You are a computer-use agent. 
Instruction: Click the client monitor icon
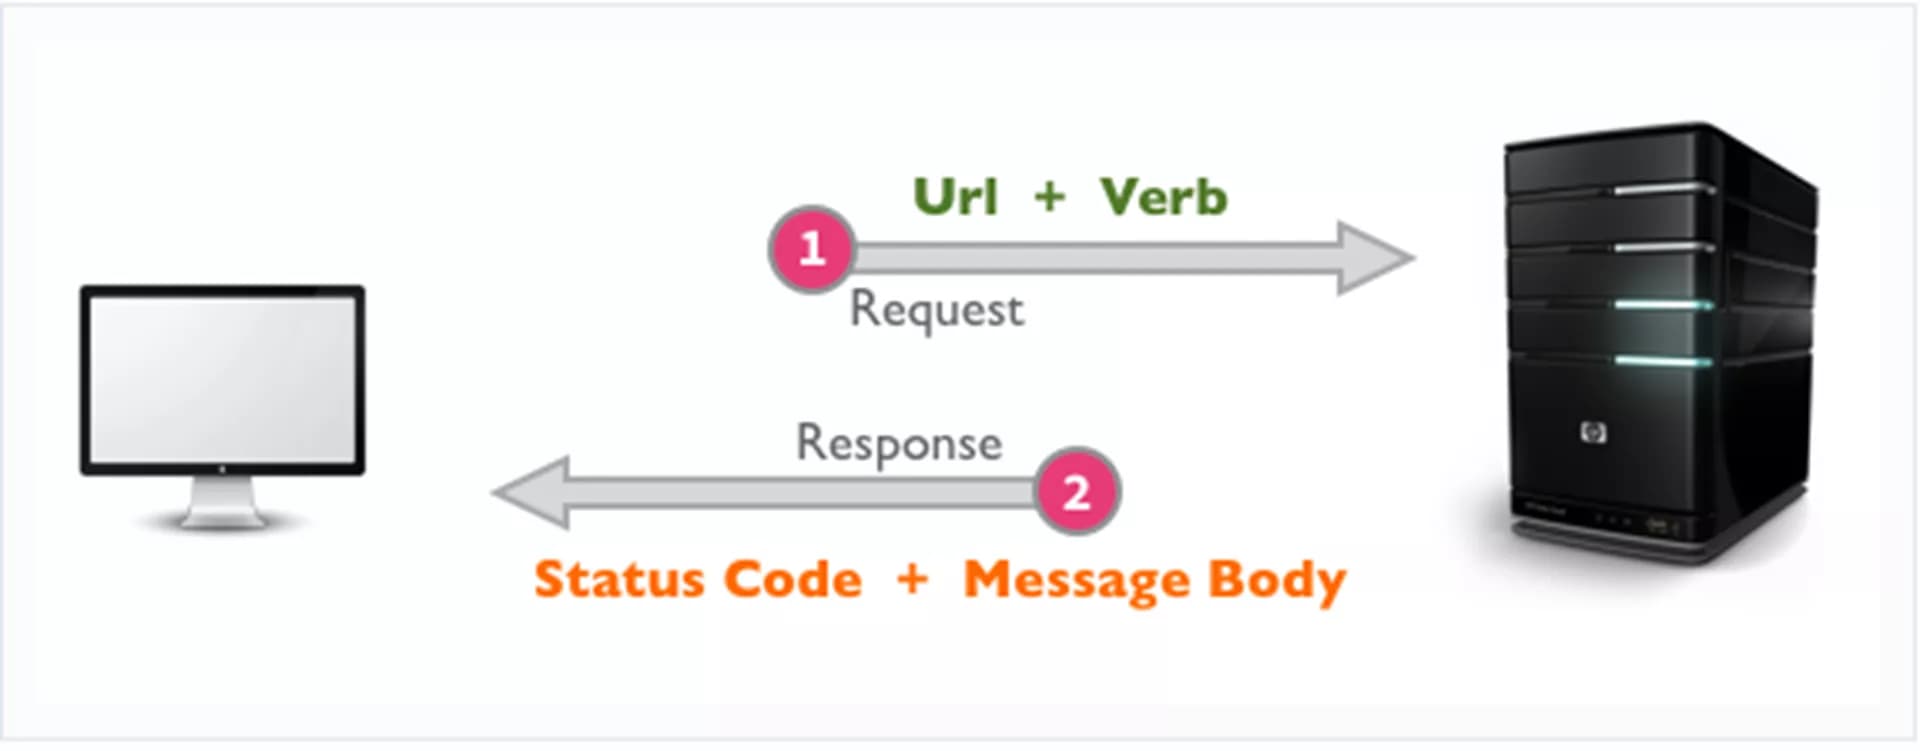point(222,406)
